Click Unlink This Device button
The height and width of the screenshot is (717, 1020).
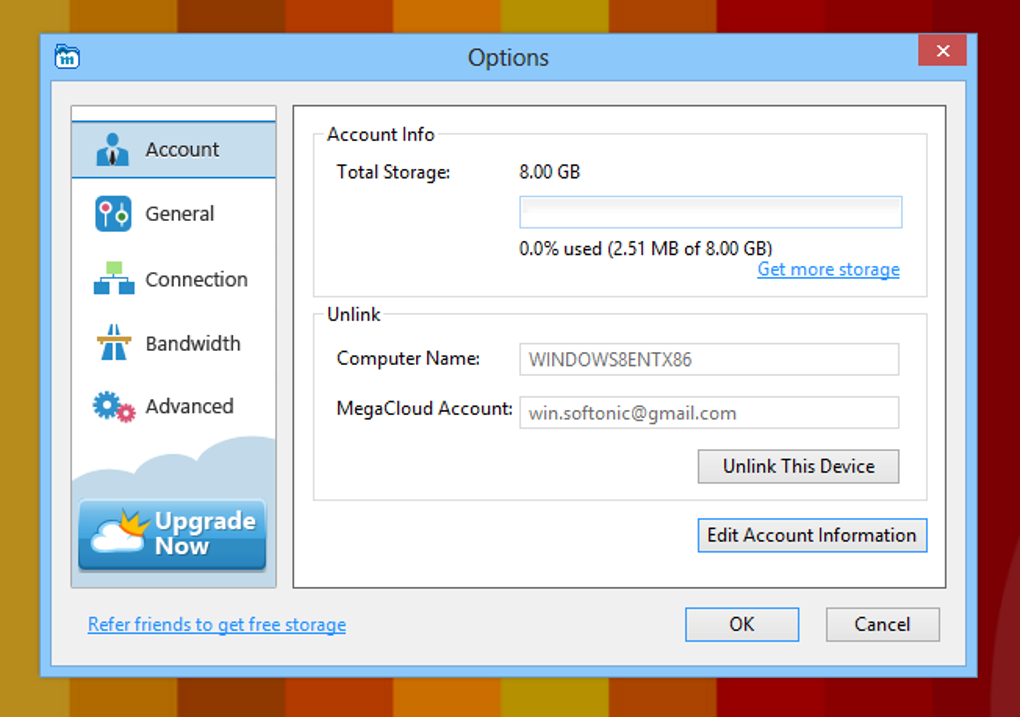point(798,466)
